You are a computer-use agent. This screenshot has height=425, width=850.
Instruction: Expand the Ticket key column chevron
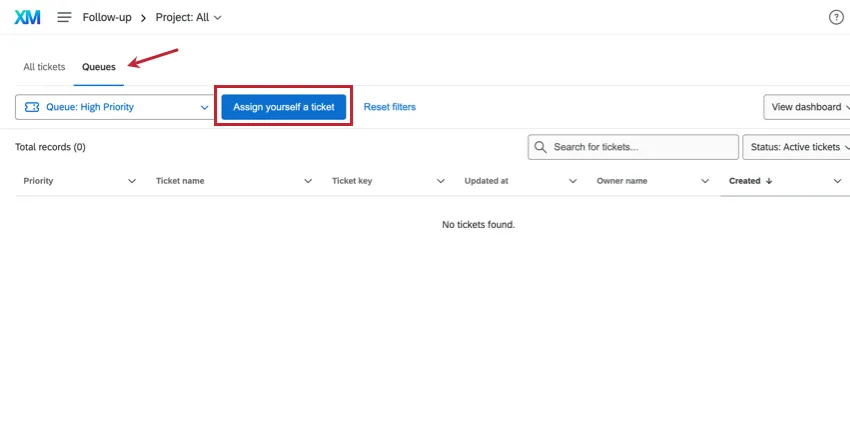click(x=441, y=181)
